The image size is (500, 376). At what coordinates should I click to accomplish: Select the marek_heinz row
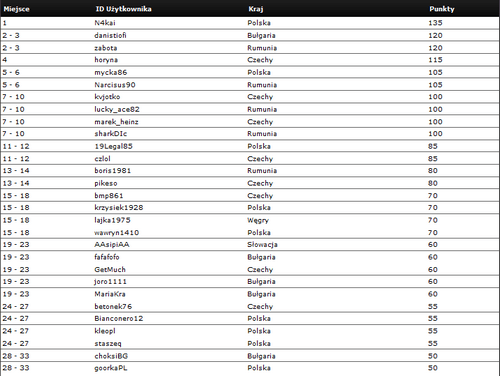[250, 122]
